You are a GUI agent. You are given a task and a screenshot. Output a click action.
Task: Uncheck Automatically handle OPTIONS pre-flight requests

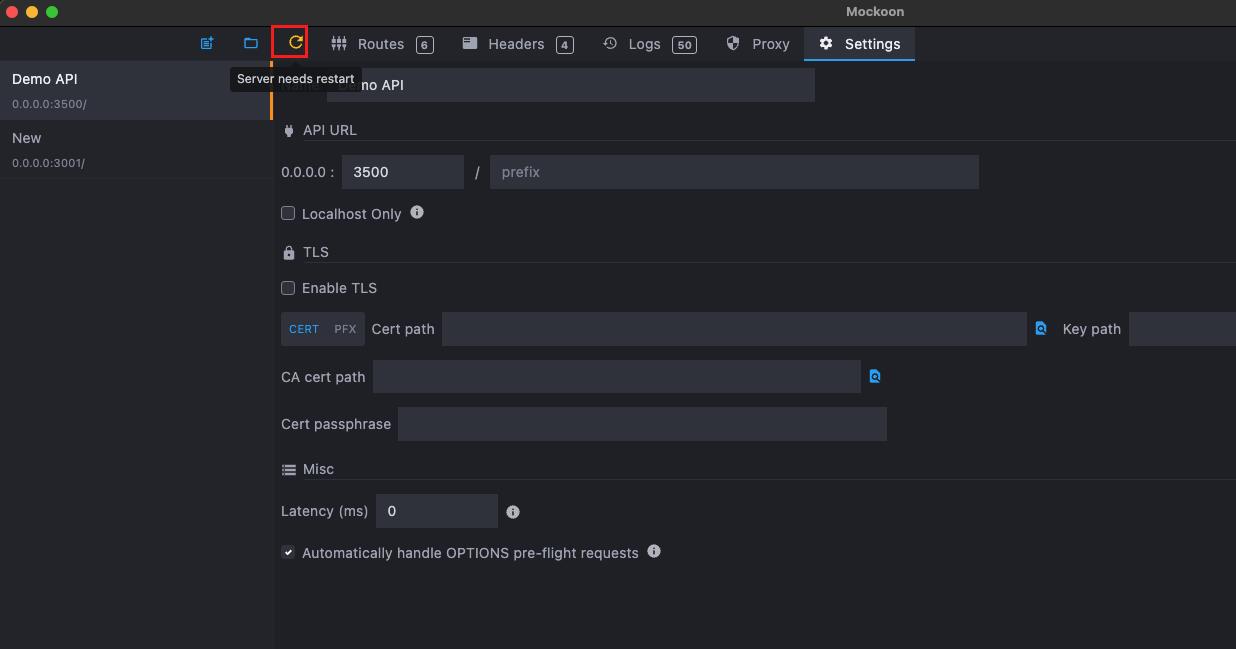288,552
